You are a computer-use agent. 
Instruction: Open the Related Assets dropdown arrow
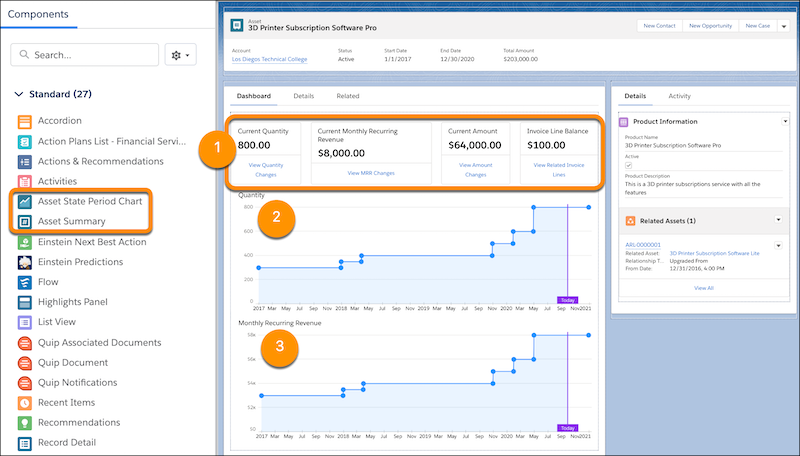(778, 220)
